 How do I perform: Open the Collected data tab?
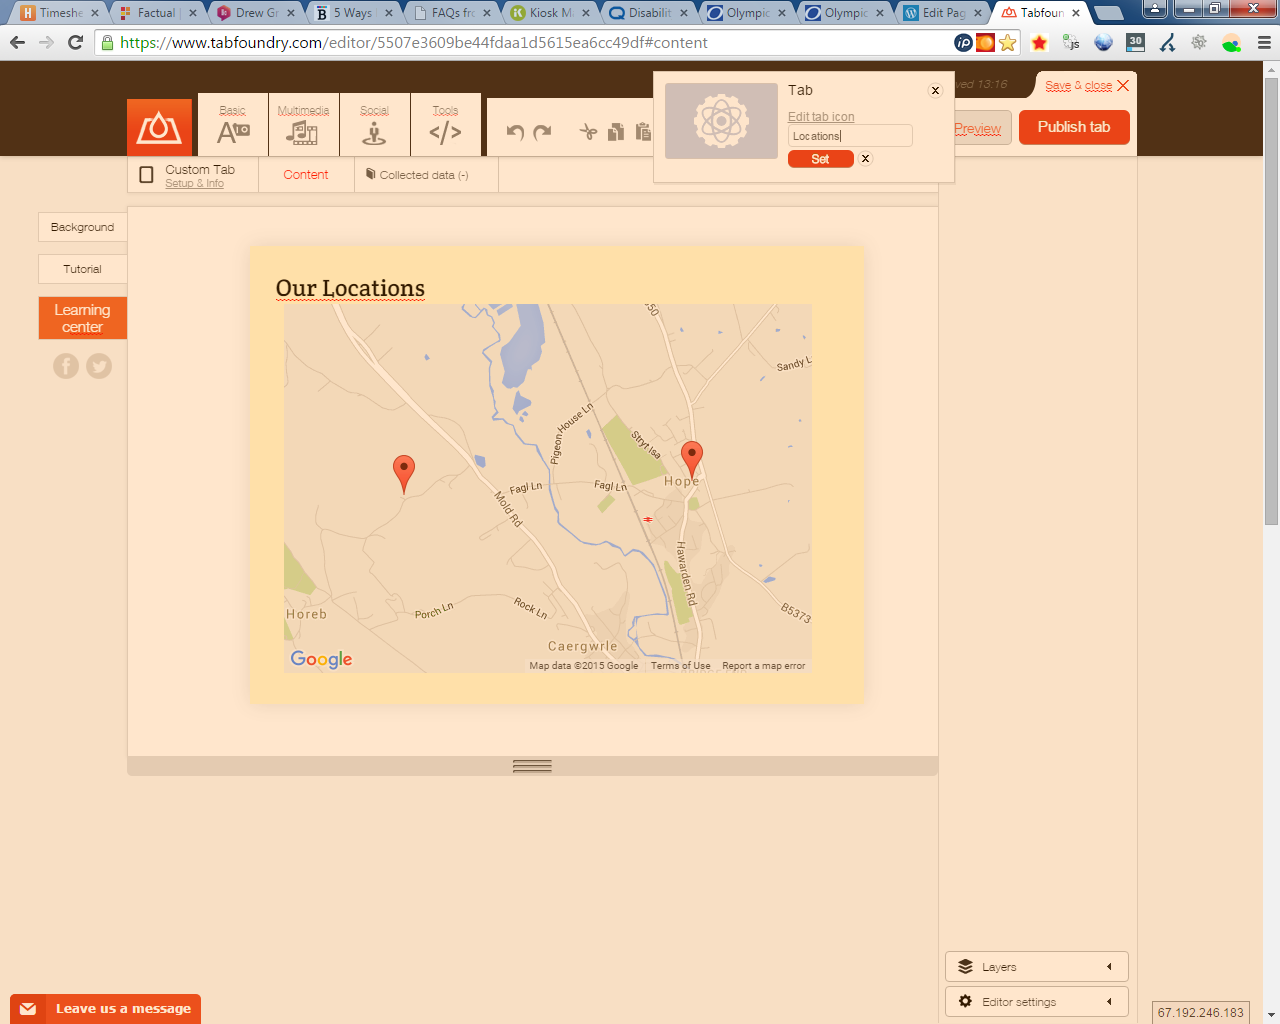(418, 175)
